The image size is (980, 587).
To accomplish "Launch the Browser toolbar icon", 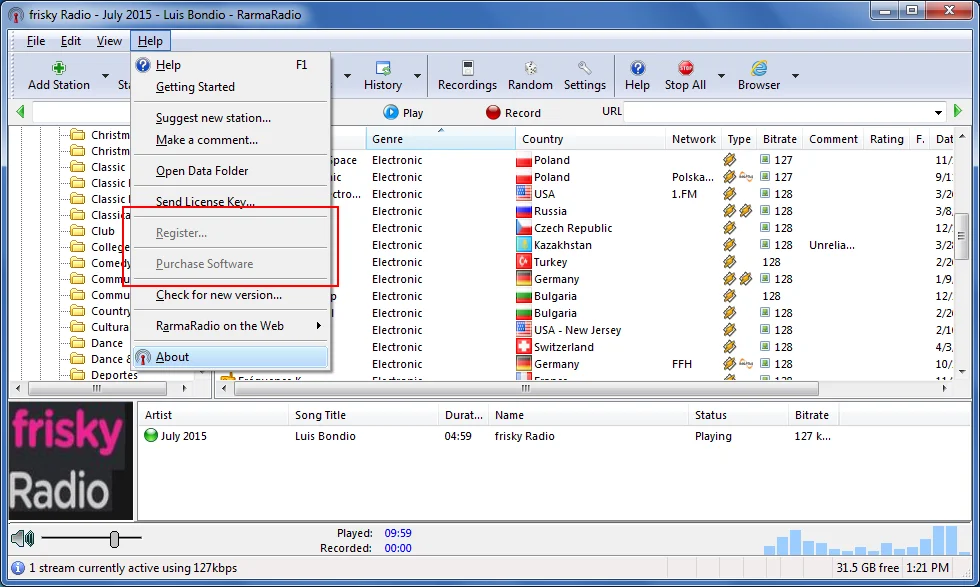I will tap(759, 68).
